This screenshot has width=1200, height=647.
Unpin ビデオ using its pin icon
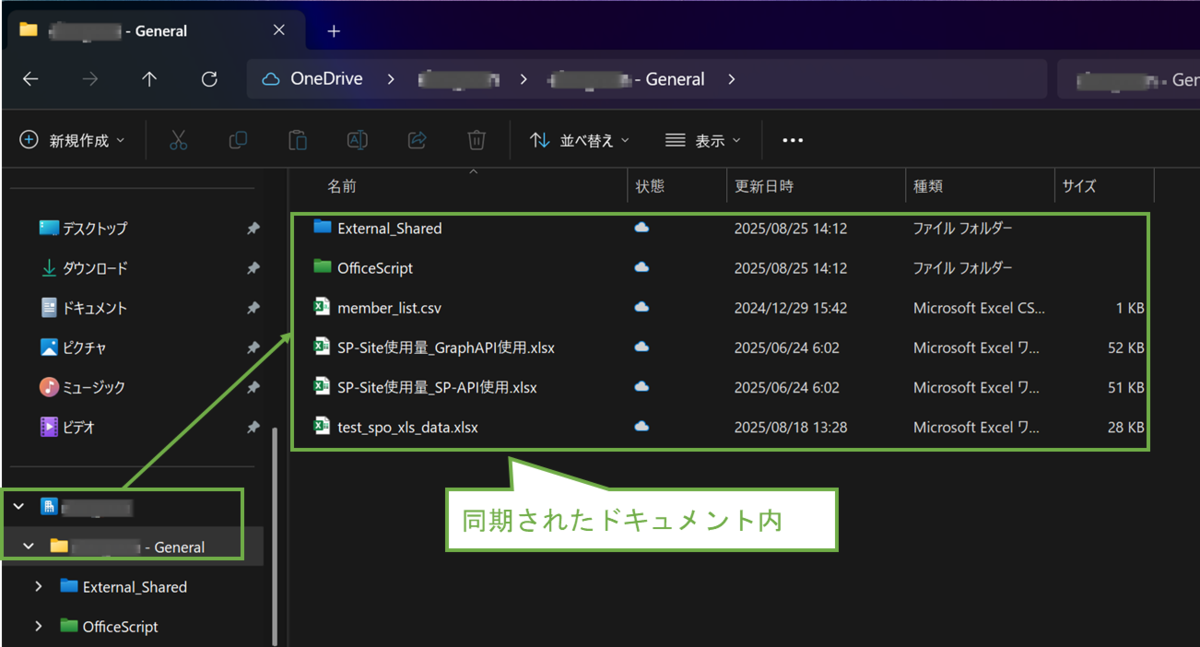coord(253,428)
